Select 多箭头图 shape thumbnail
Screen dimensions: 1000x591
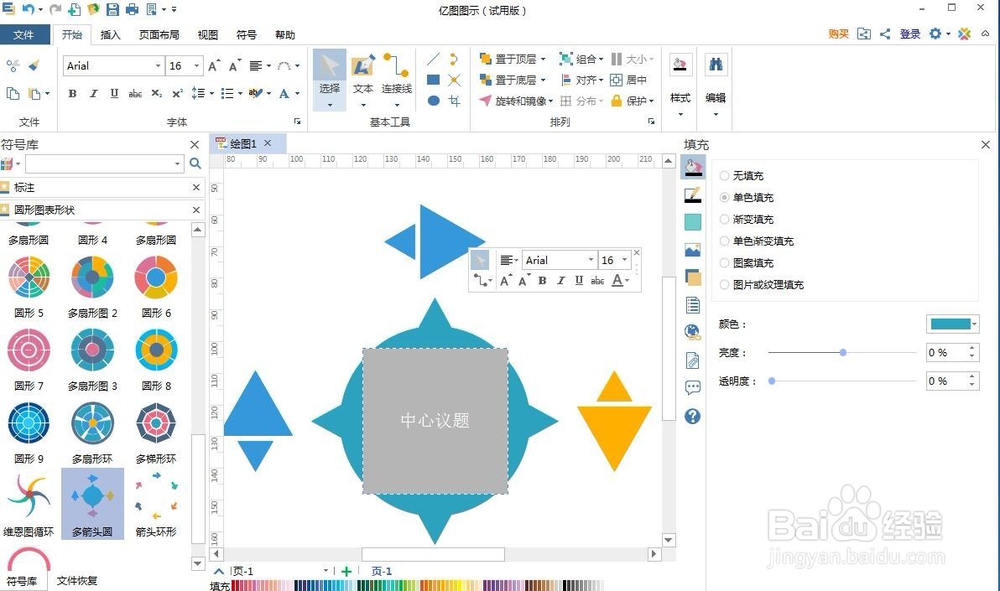click(x=92, y=504)
